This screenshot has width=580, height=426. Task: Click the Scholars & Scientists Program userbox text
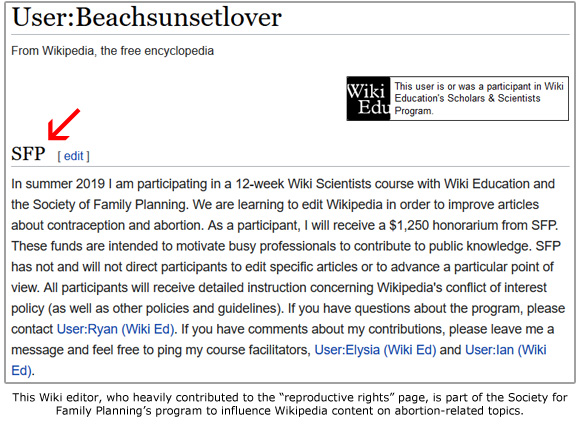[479, 98]
